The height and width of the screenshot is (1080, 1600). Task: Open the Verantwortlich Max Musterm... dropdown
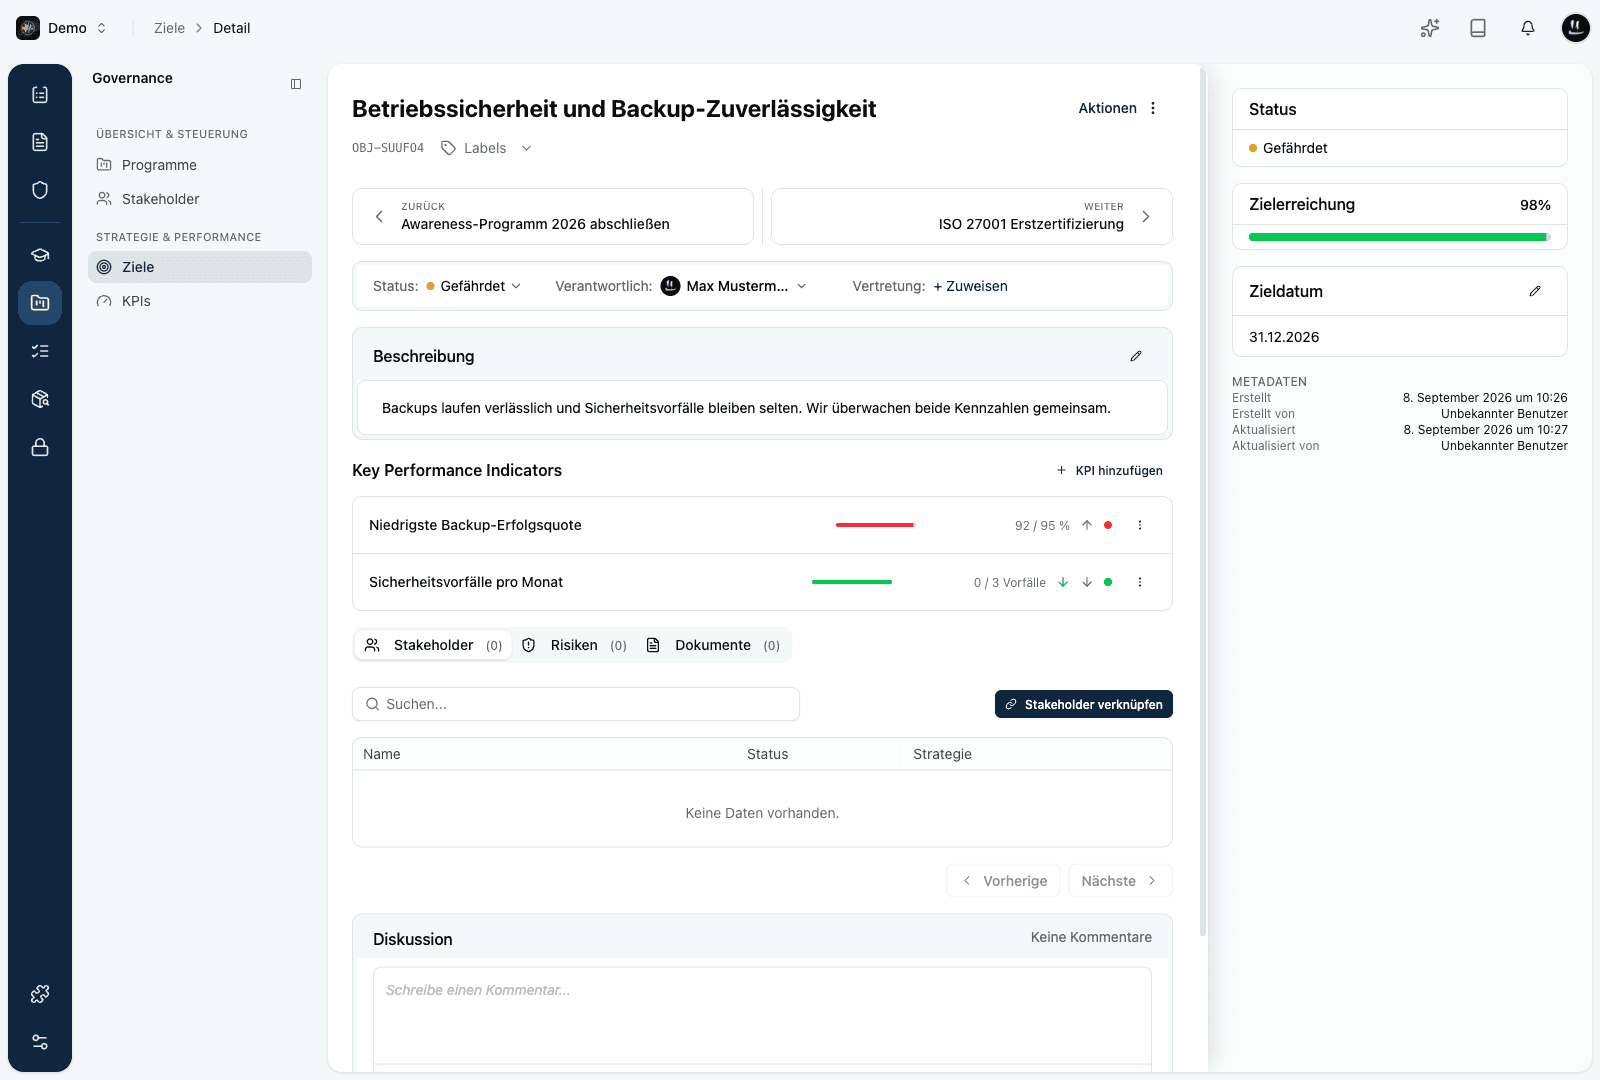[x=734, y=286]
